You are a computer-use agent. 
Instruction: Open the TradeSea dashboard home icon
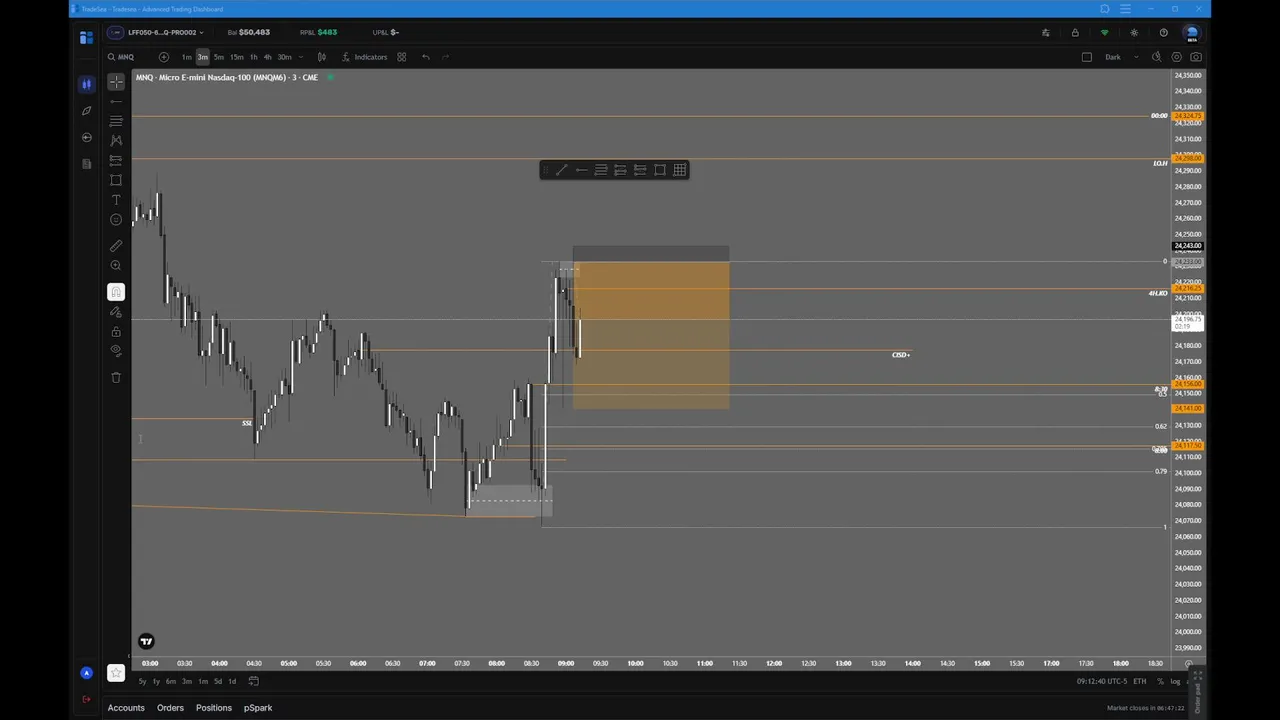pos(86,37)
